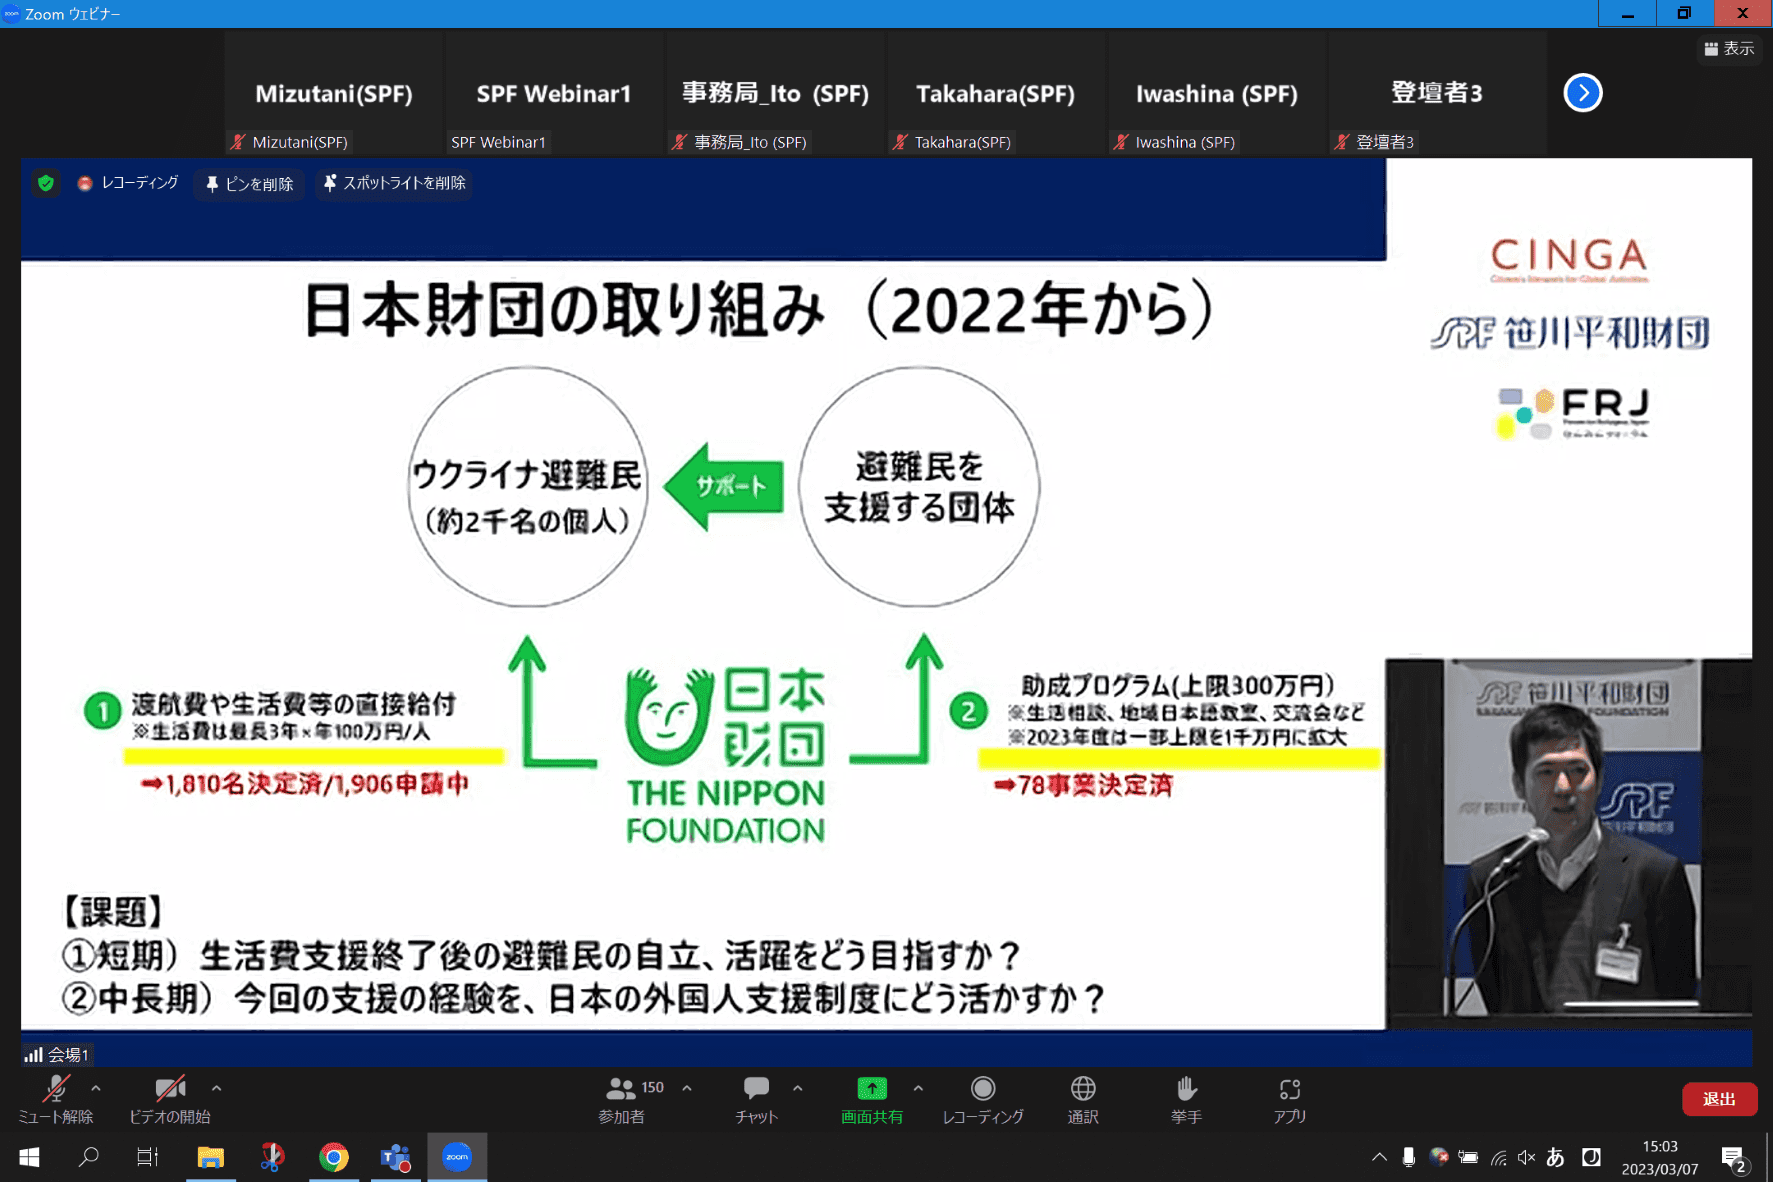
Task: Raise hand with 挙手 icon
Action: coord(1187,1088)
